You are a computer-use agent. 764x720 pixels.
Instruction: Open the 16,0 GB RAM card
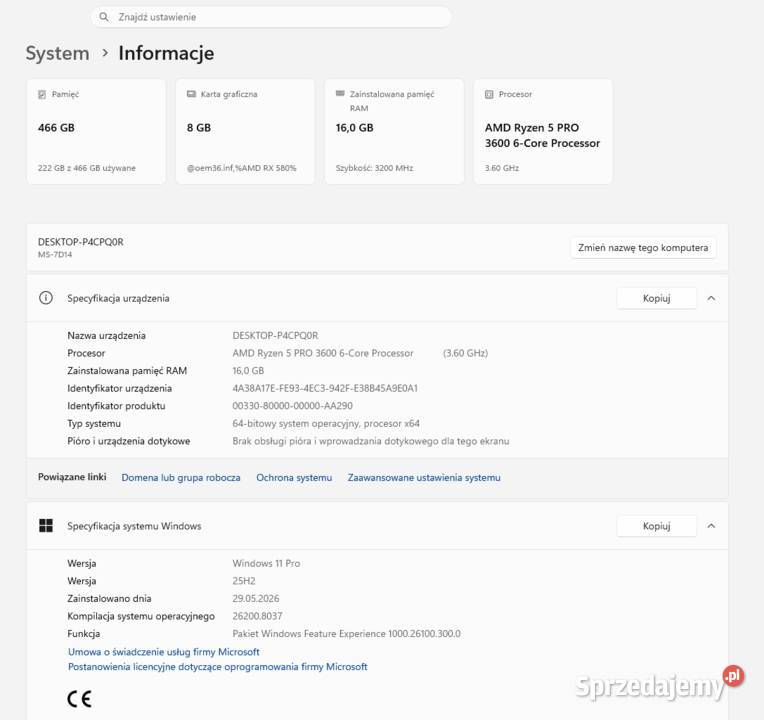394,132
